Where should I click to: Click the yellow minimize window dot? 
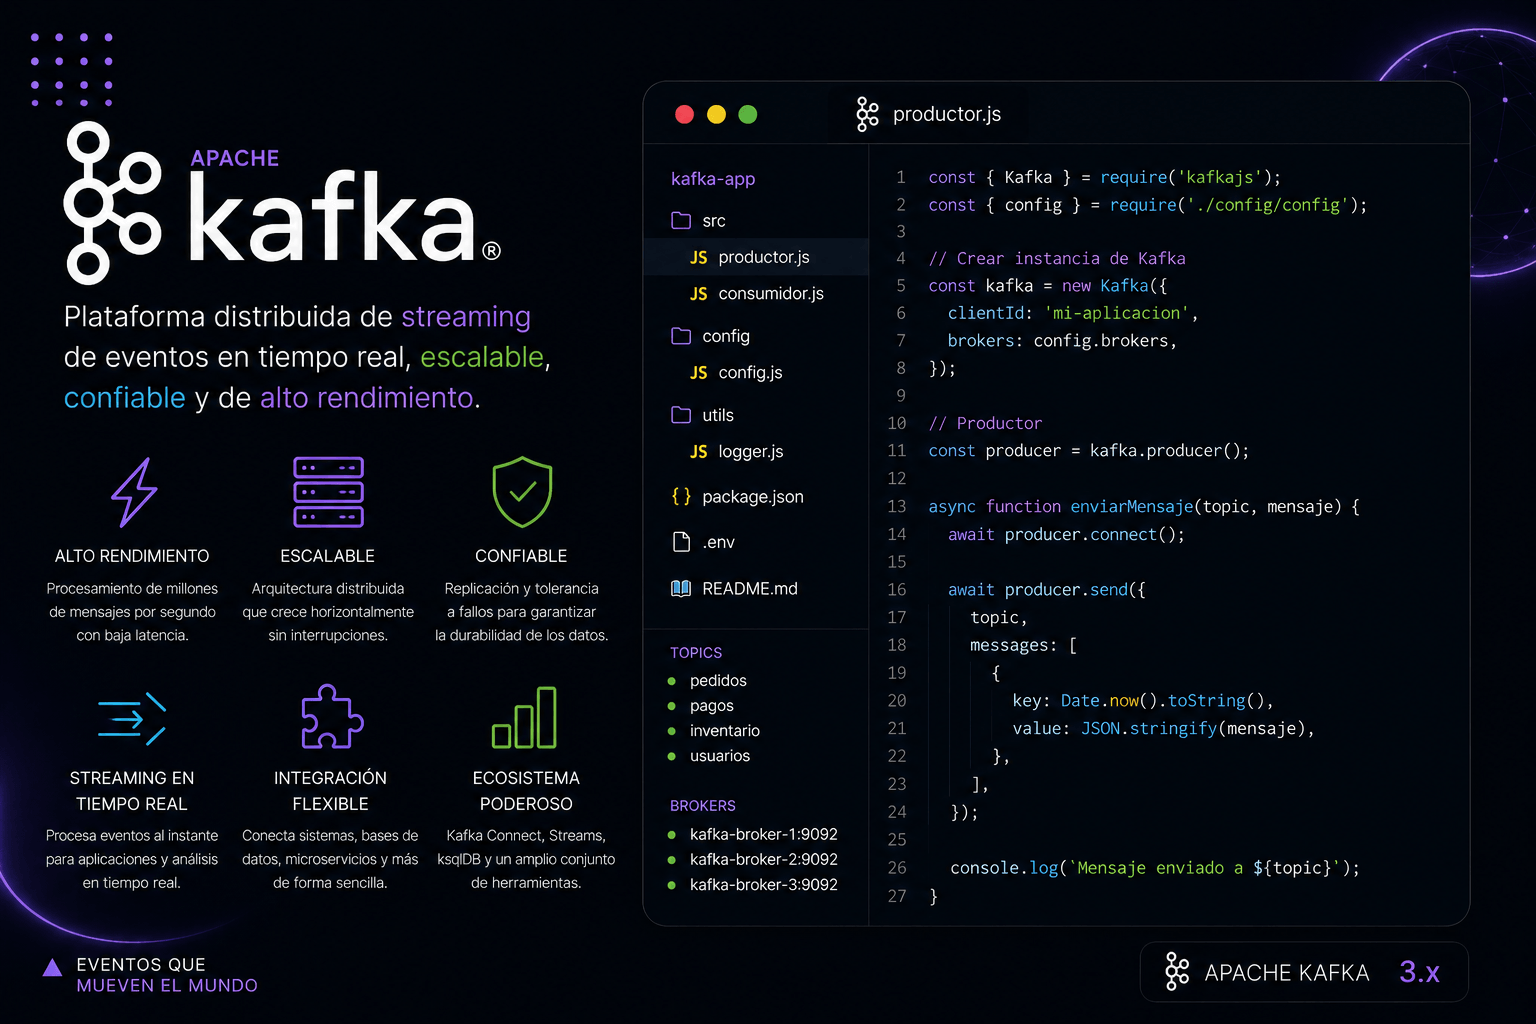tap(716, 114)
